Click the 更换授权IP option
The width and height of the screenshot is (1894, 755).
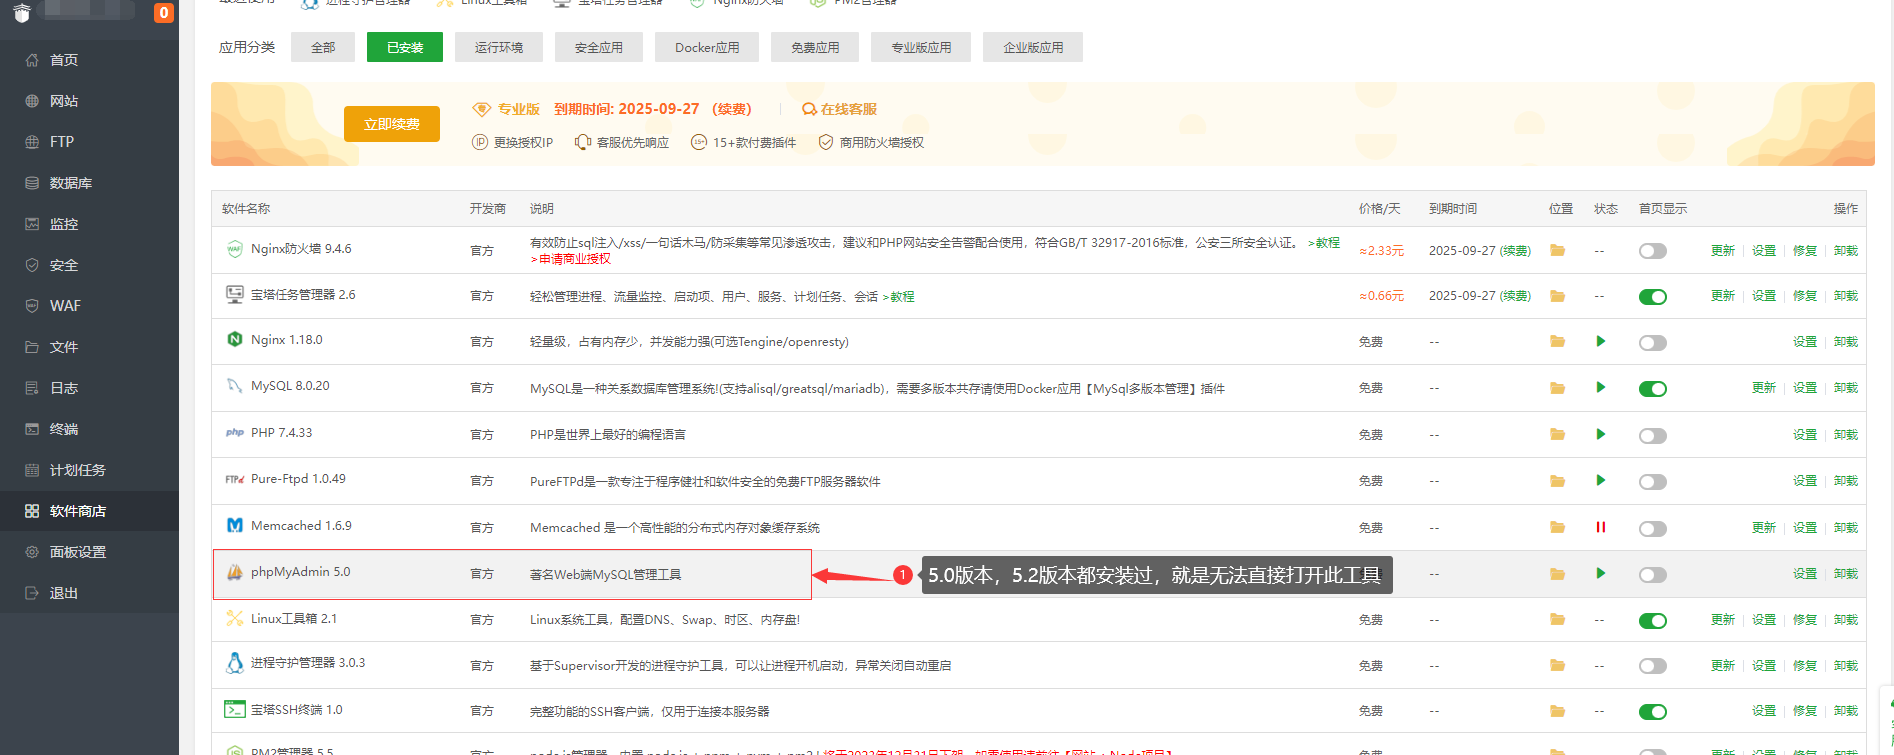point(513,143)
